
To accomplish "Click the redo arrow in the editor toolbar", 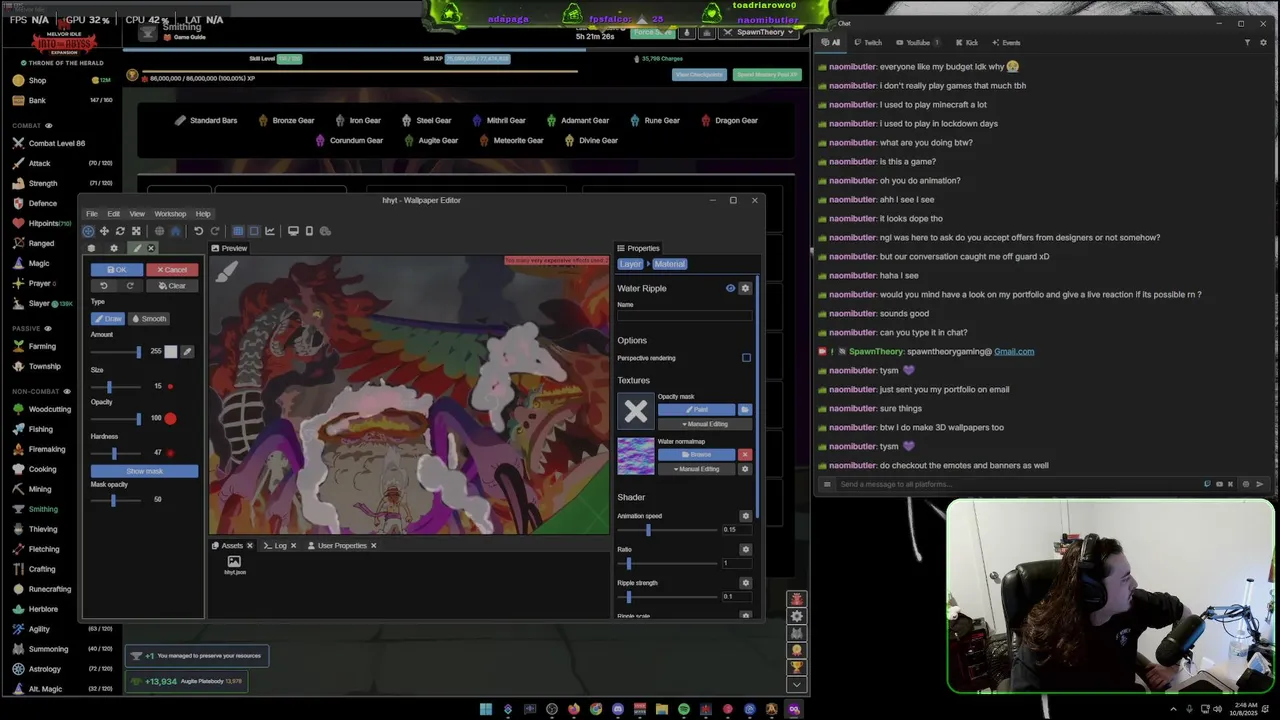I will click(x=214, y=231).
